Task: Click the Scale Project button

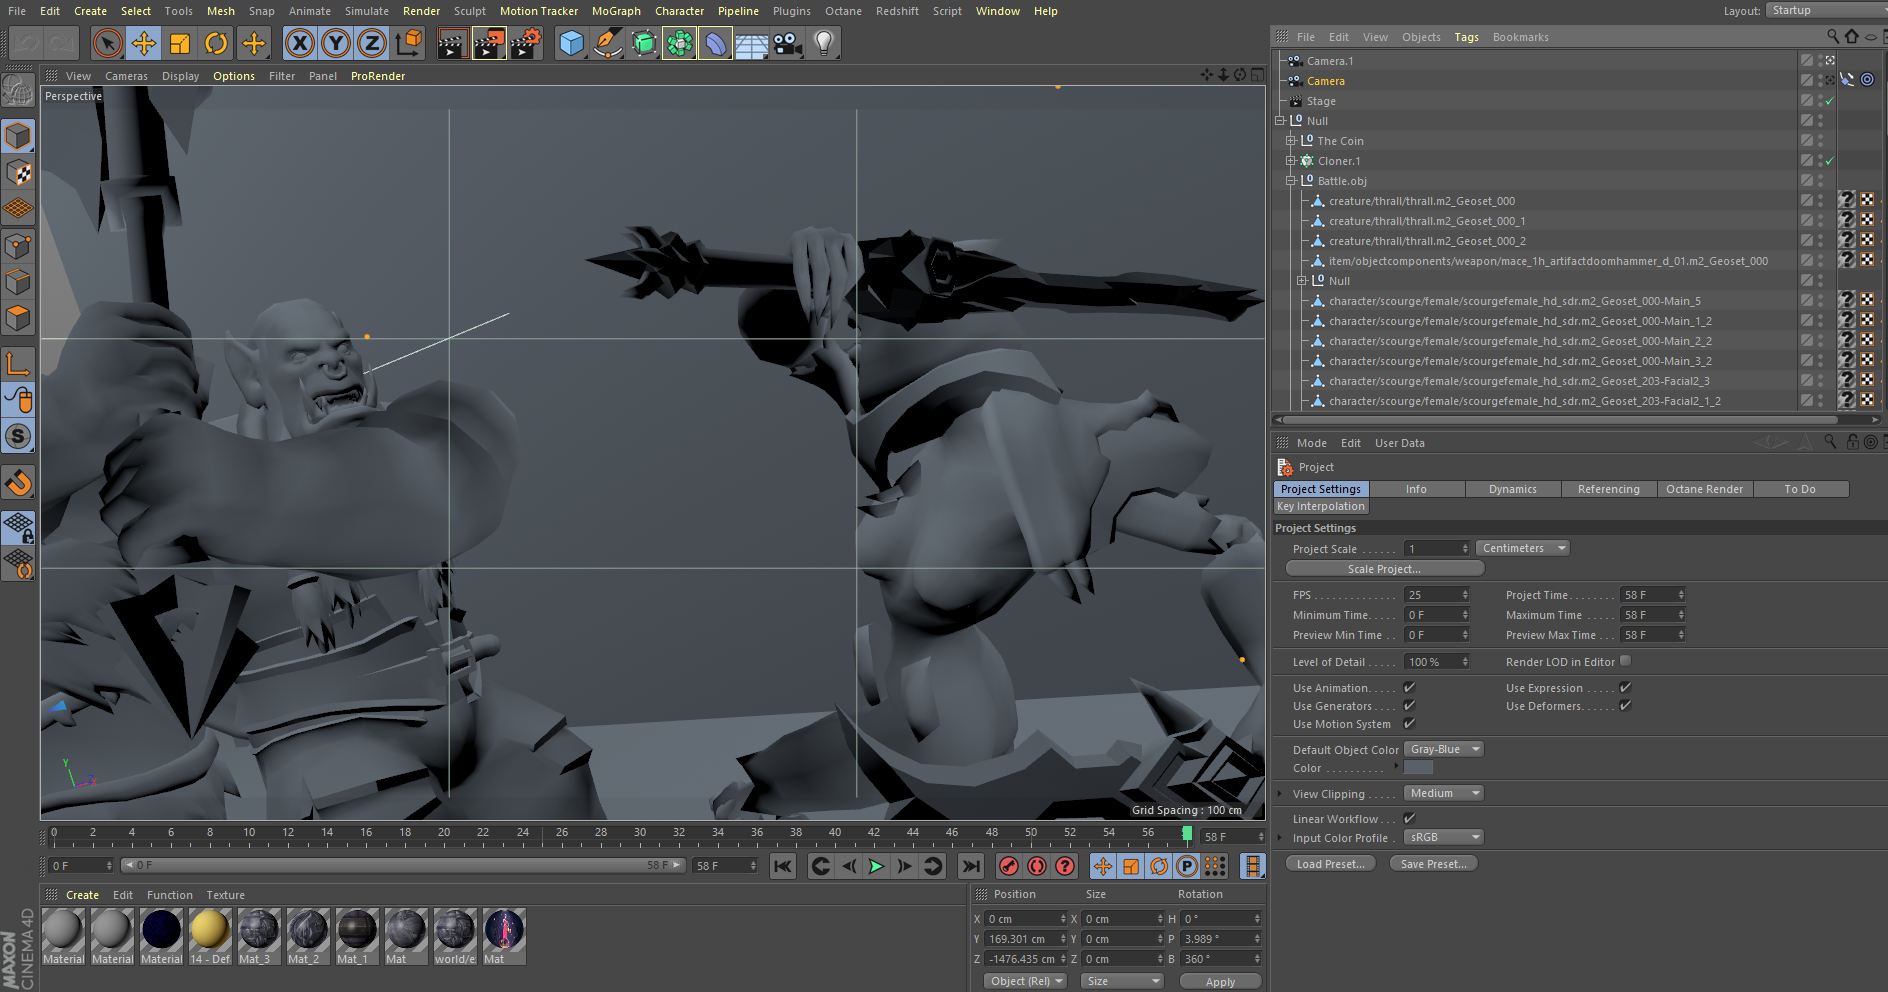Action: tap(1384, 569)
